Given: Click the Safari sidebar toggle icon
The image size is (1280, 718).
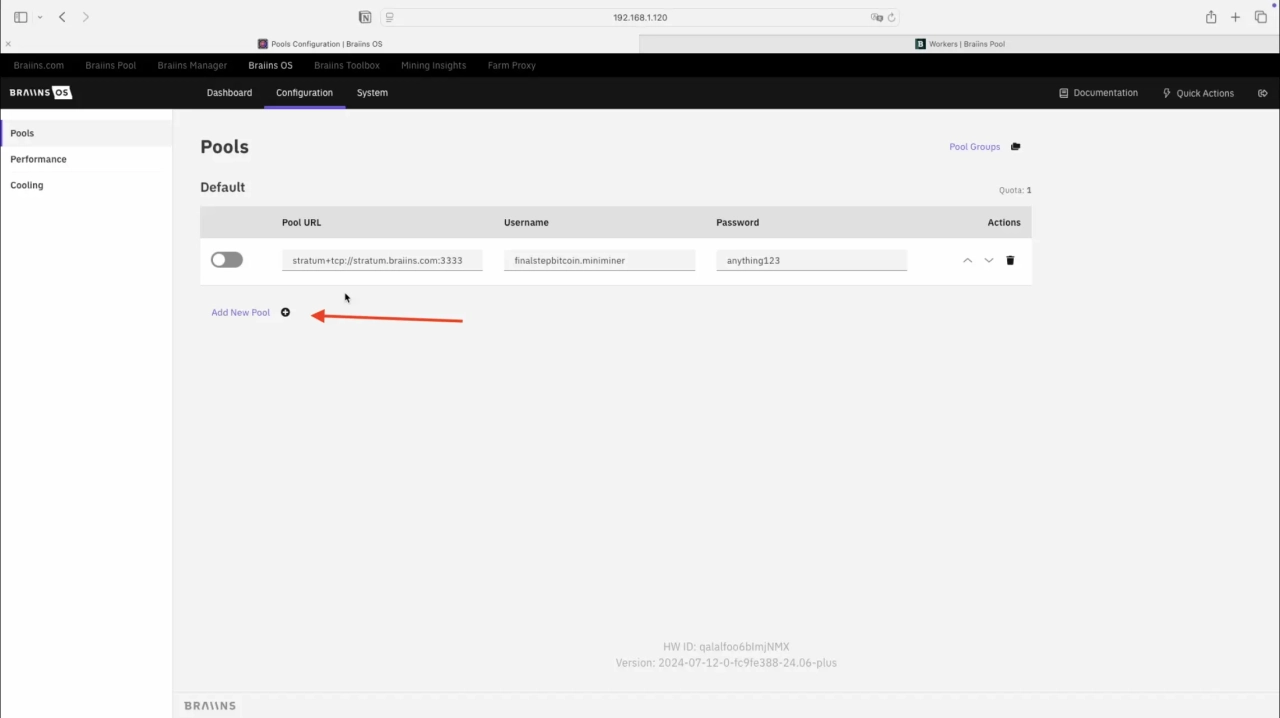Looking at the screenshot, I should (20, 17).
